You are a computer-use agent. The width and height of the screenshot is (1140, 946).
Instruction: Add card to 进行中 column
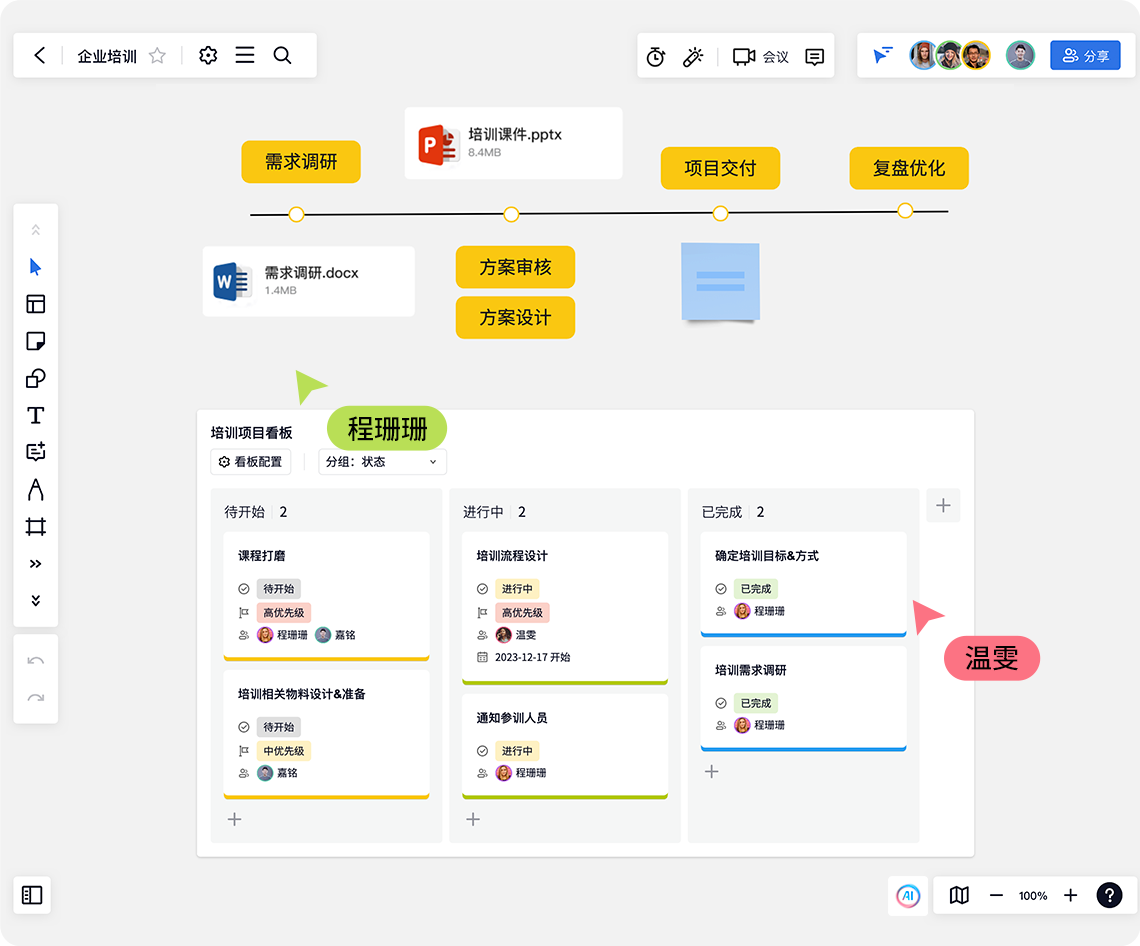[x=473, y=819]
